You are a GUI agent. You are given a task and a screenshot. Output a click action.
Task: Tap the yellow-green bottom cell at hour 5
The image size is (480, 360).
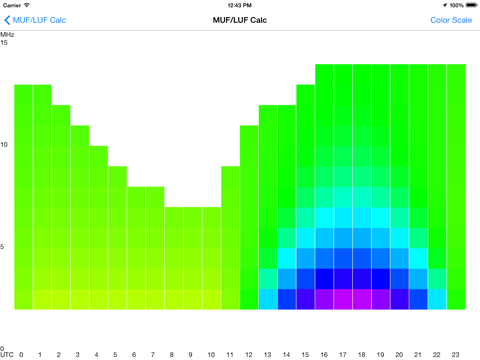coord(117,299)
